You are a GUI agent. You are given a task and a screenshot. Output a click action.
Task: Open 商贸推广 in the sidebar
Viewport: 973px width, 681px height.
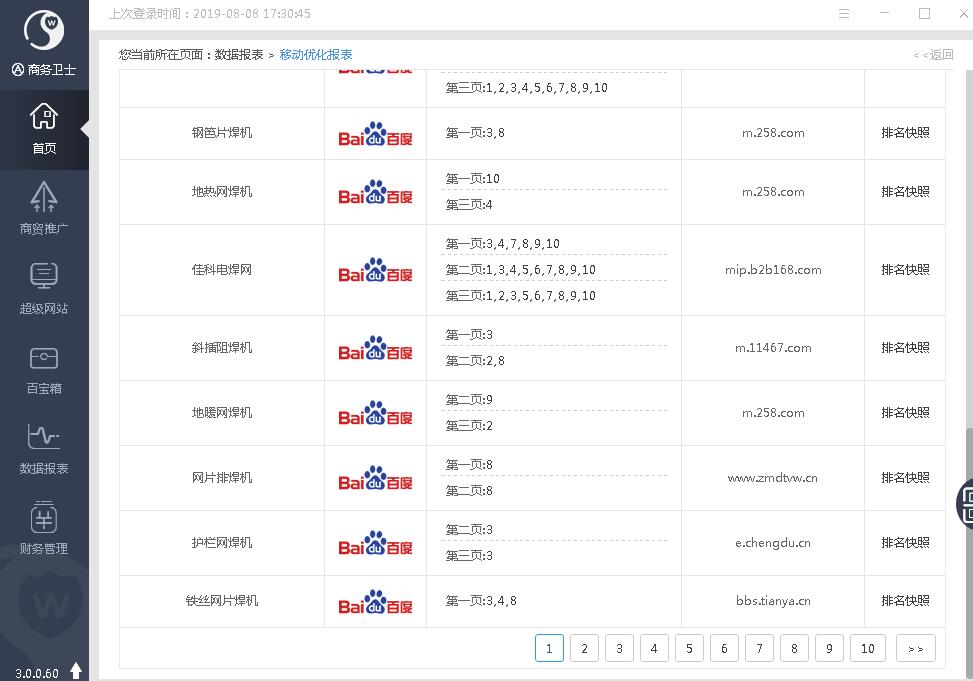click(x=44, y=208)
